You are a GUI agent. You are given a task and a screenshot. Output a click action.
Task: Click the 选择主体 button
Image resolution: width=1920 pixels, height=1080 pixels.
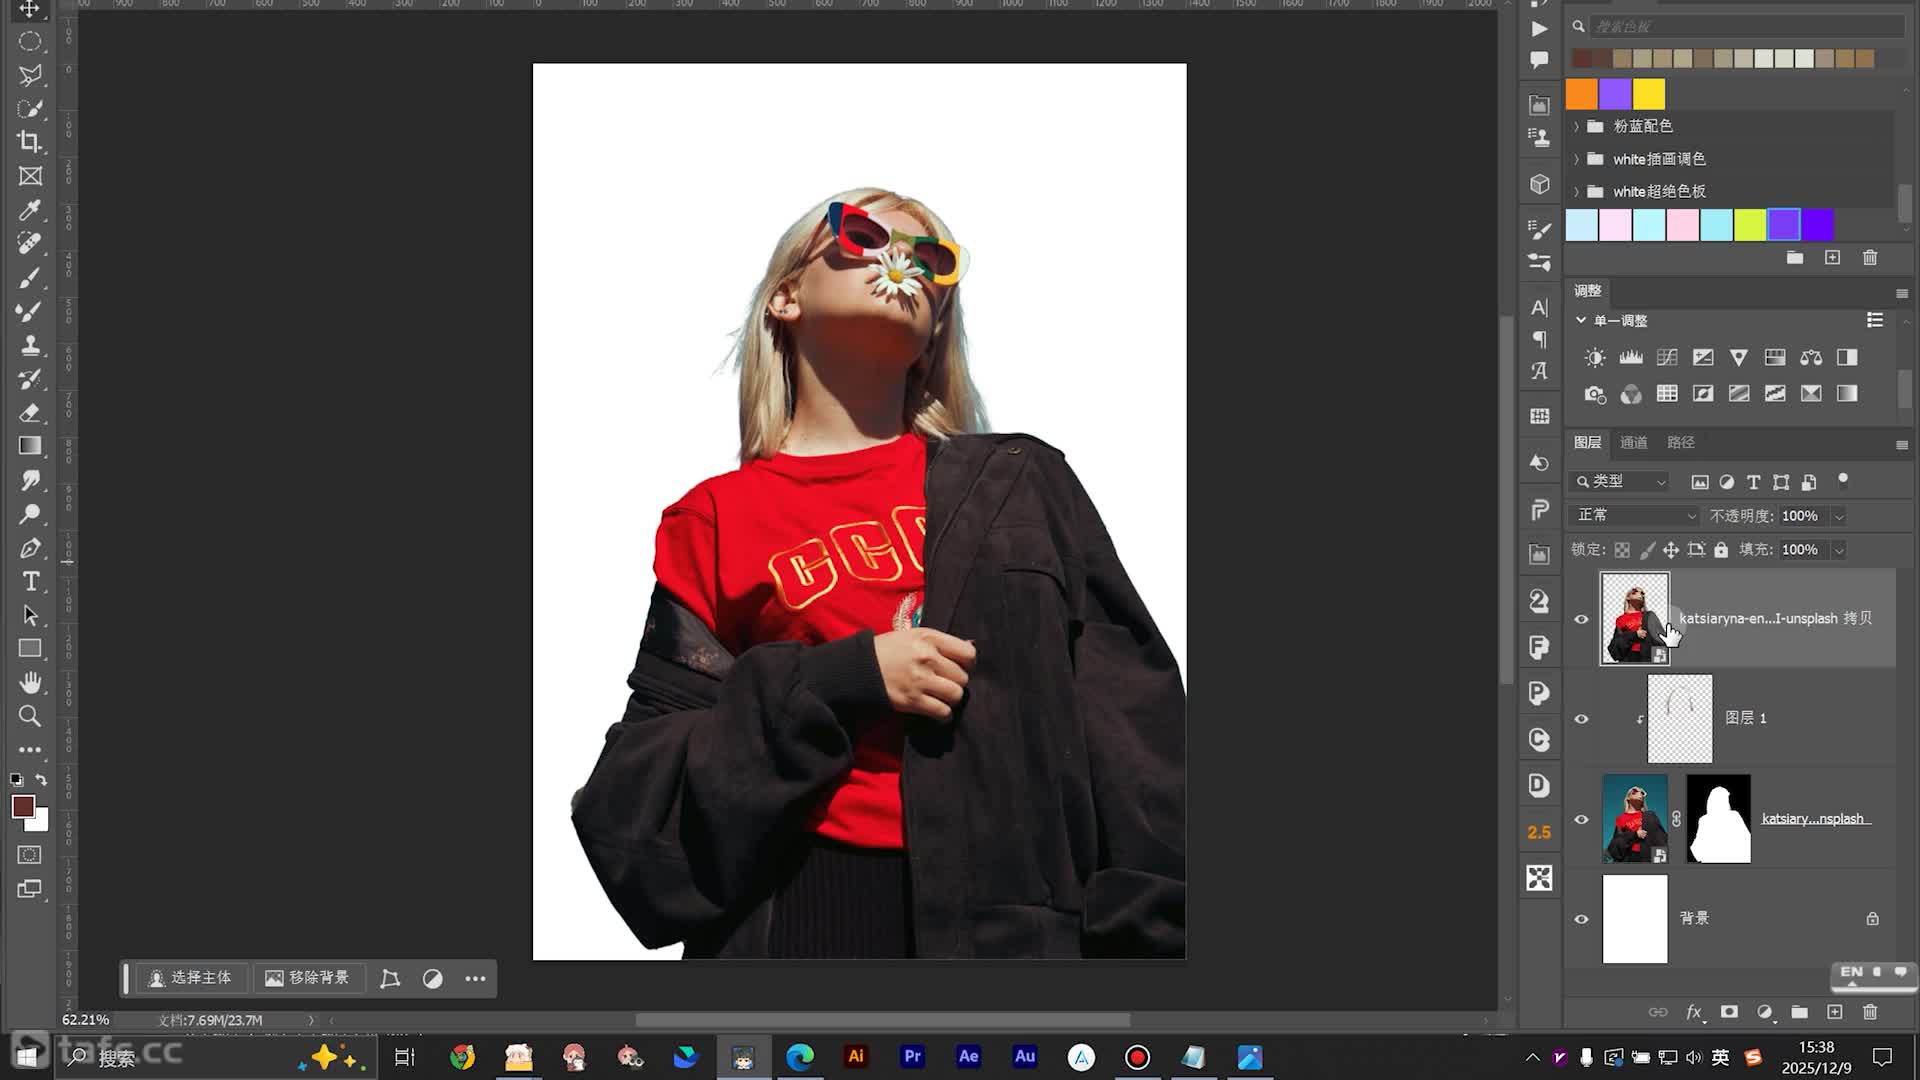(190, 978)
